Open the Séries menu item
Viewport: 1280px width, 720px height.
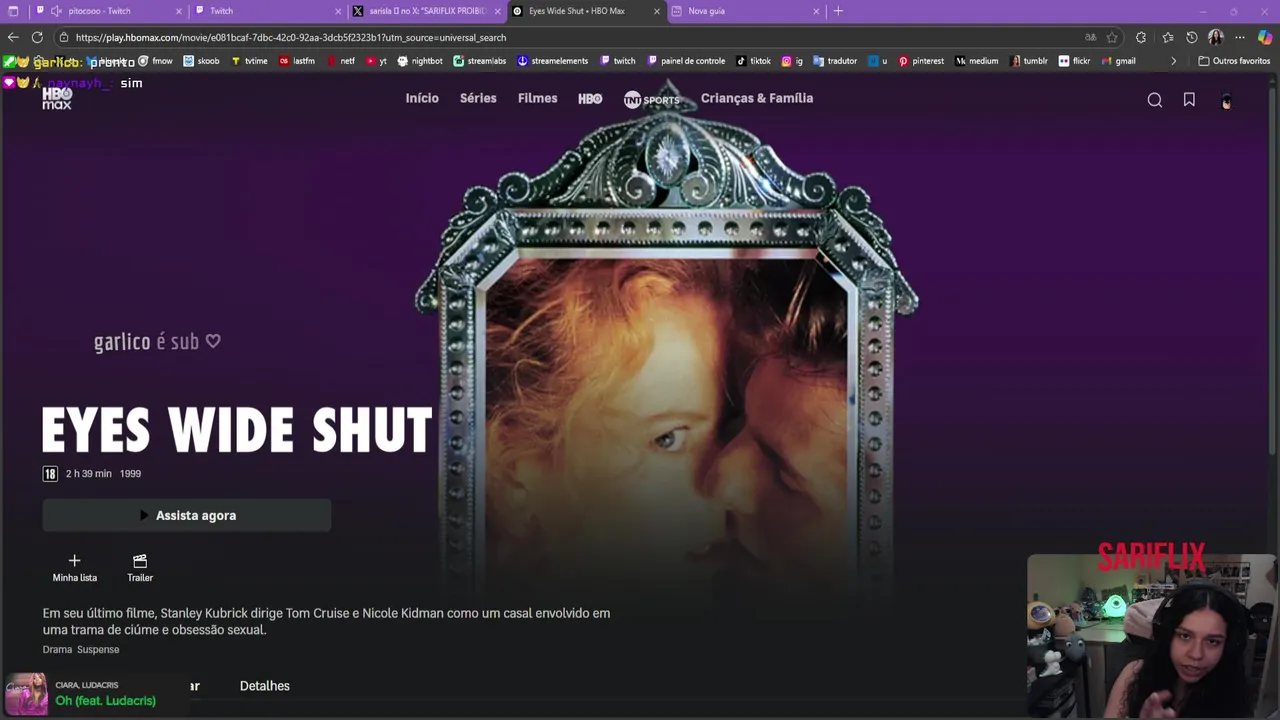478,98
